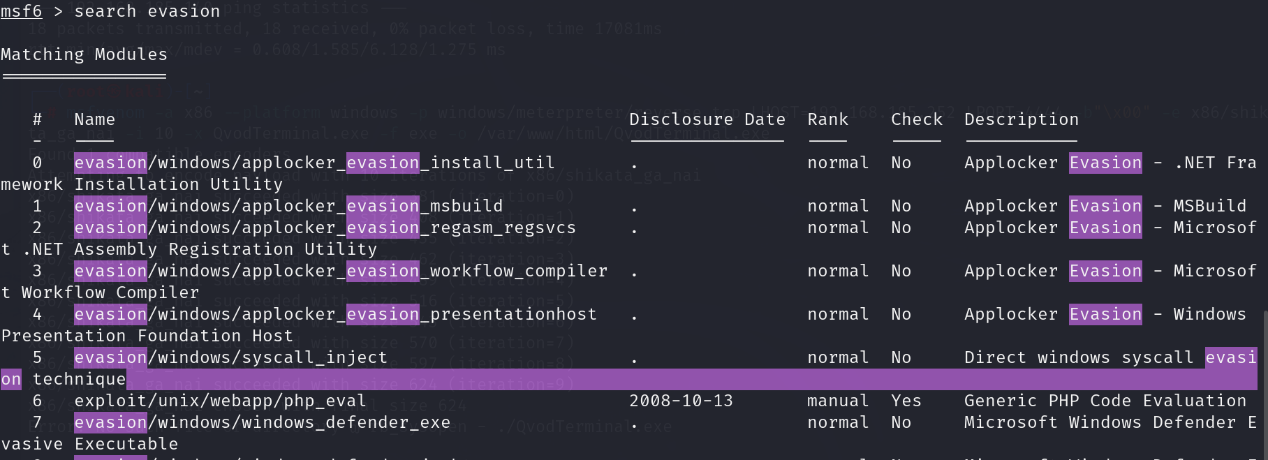Screen dimensions: 1268x460
Task: Select module name evasion/windows/windows_defender_exe
Action: pos(262,422)
